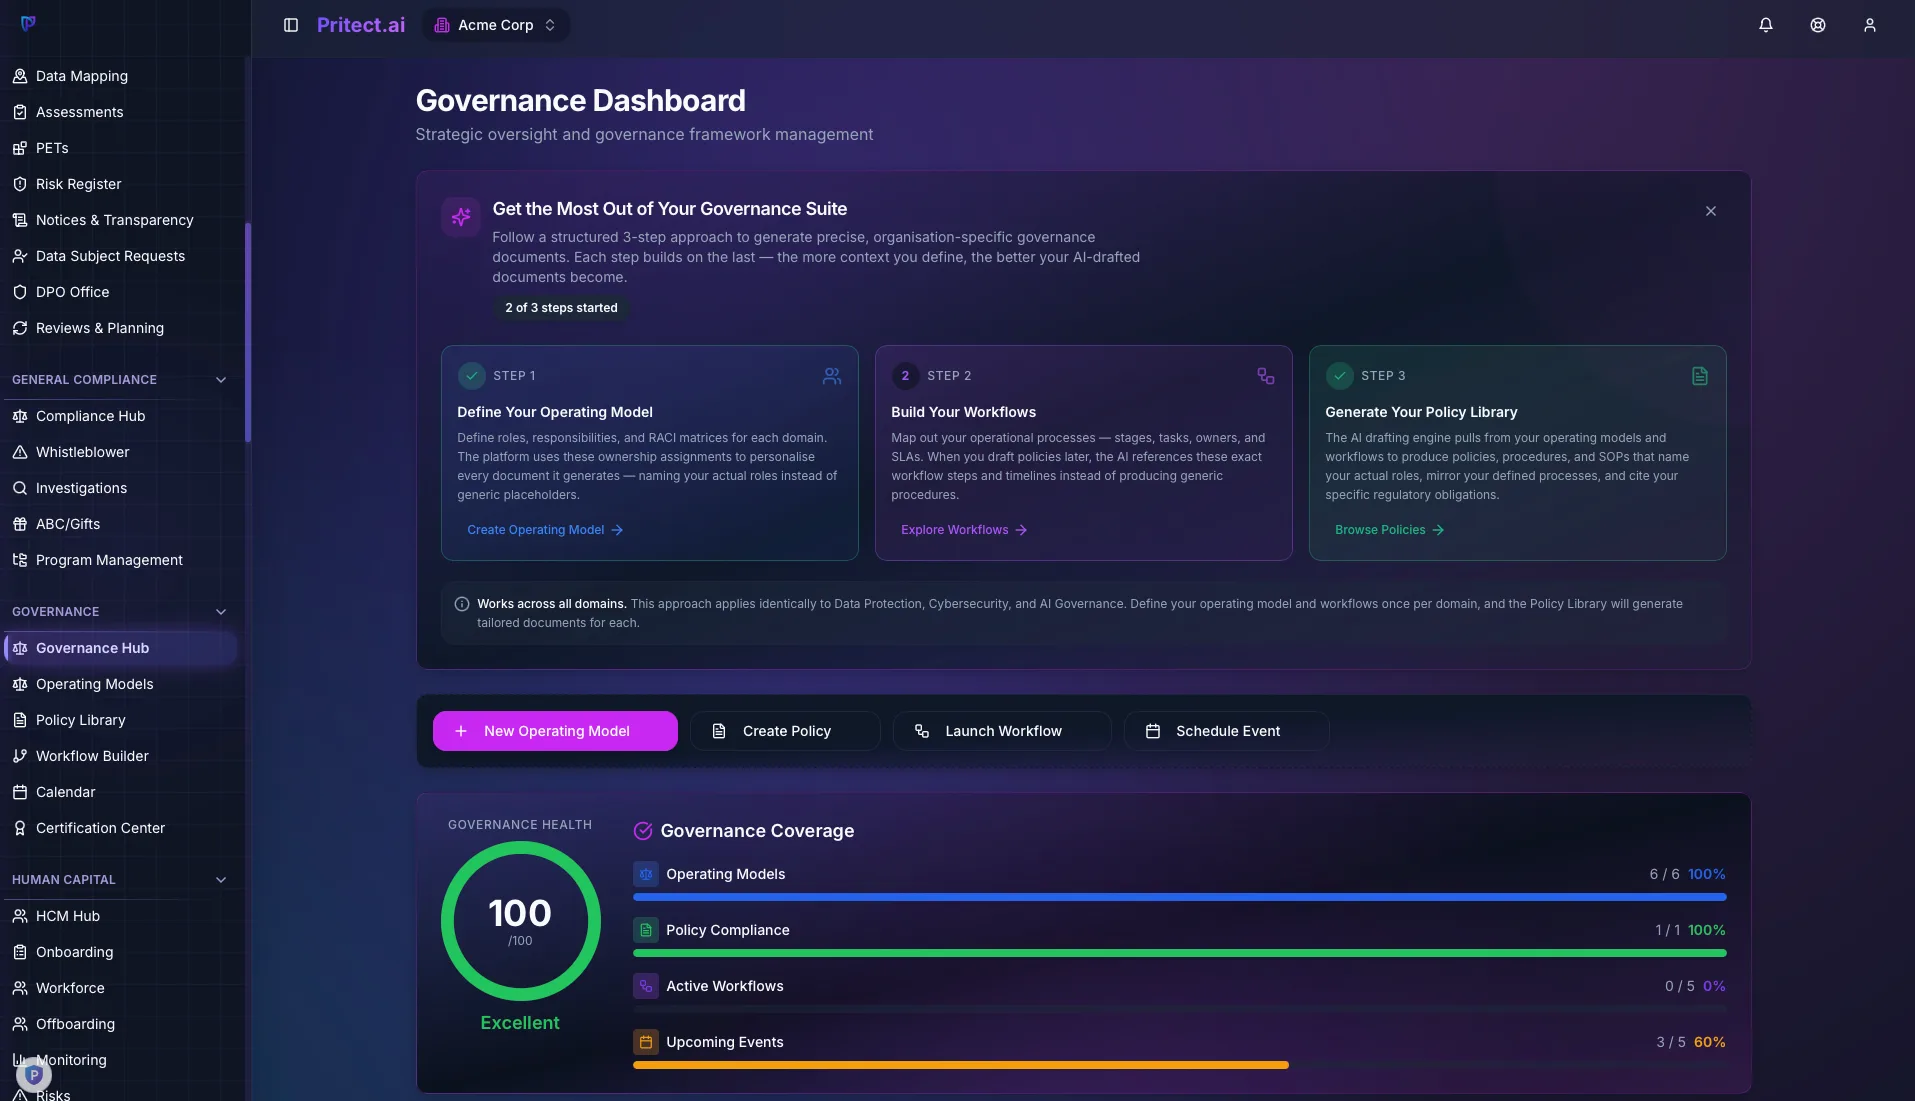The image size is (1915, 1101).
Task: Click the ABC/Gifts gift icon
Action: [20, 524]
